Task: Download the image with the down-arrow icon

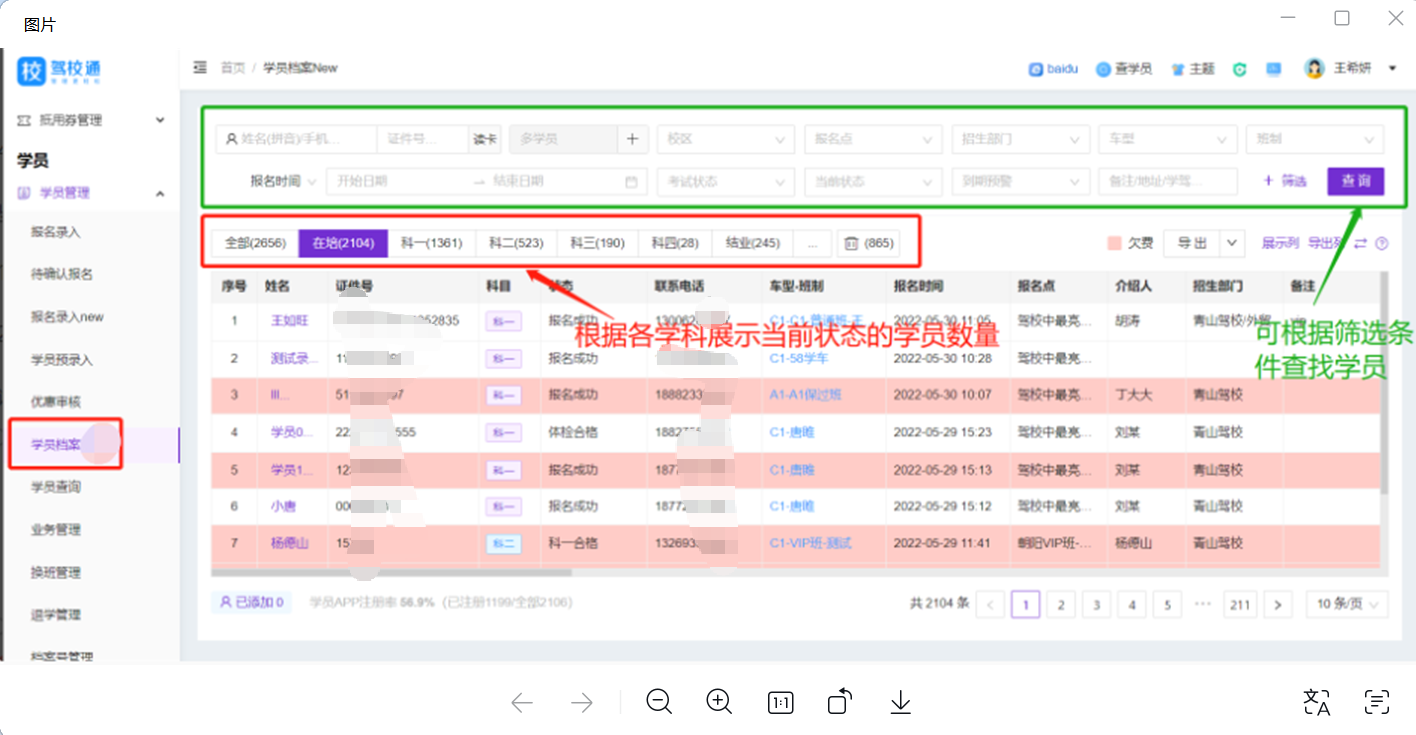Action: 900,702
